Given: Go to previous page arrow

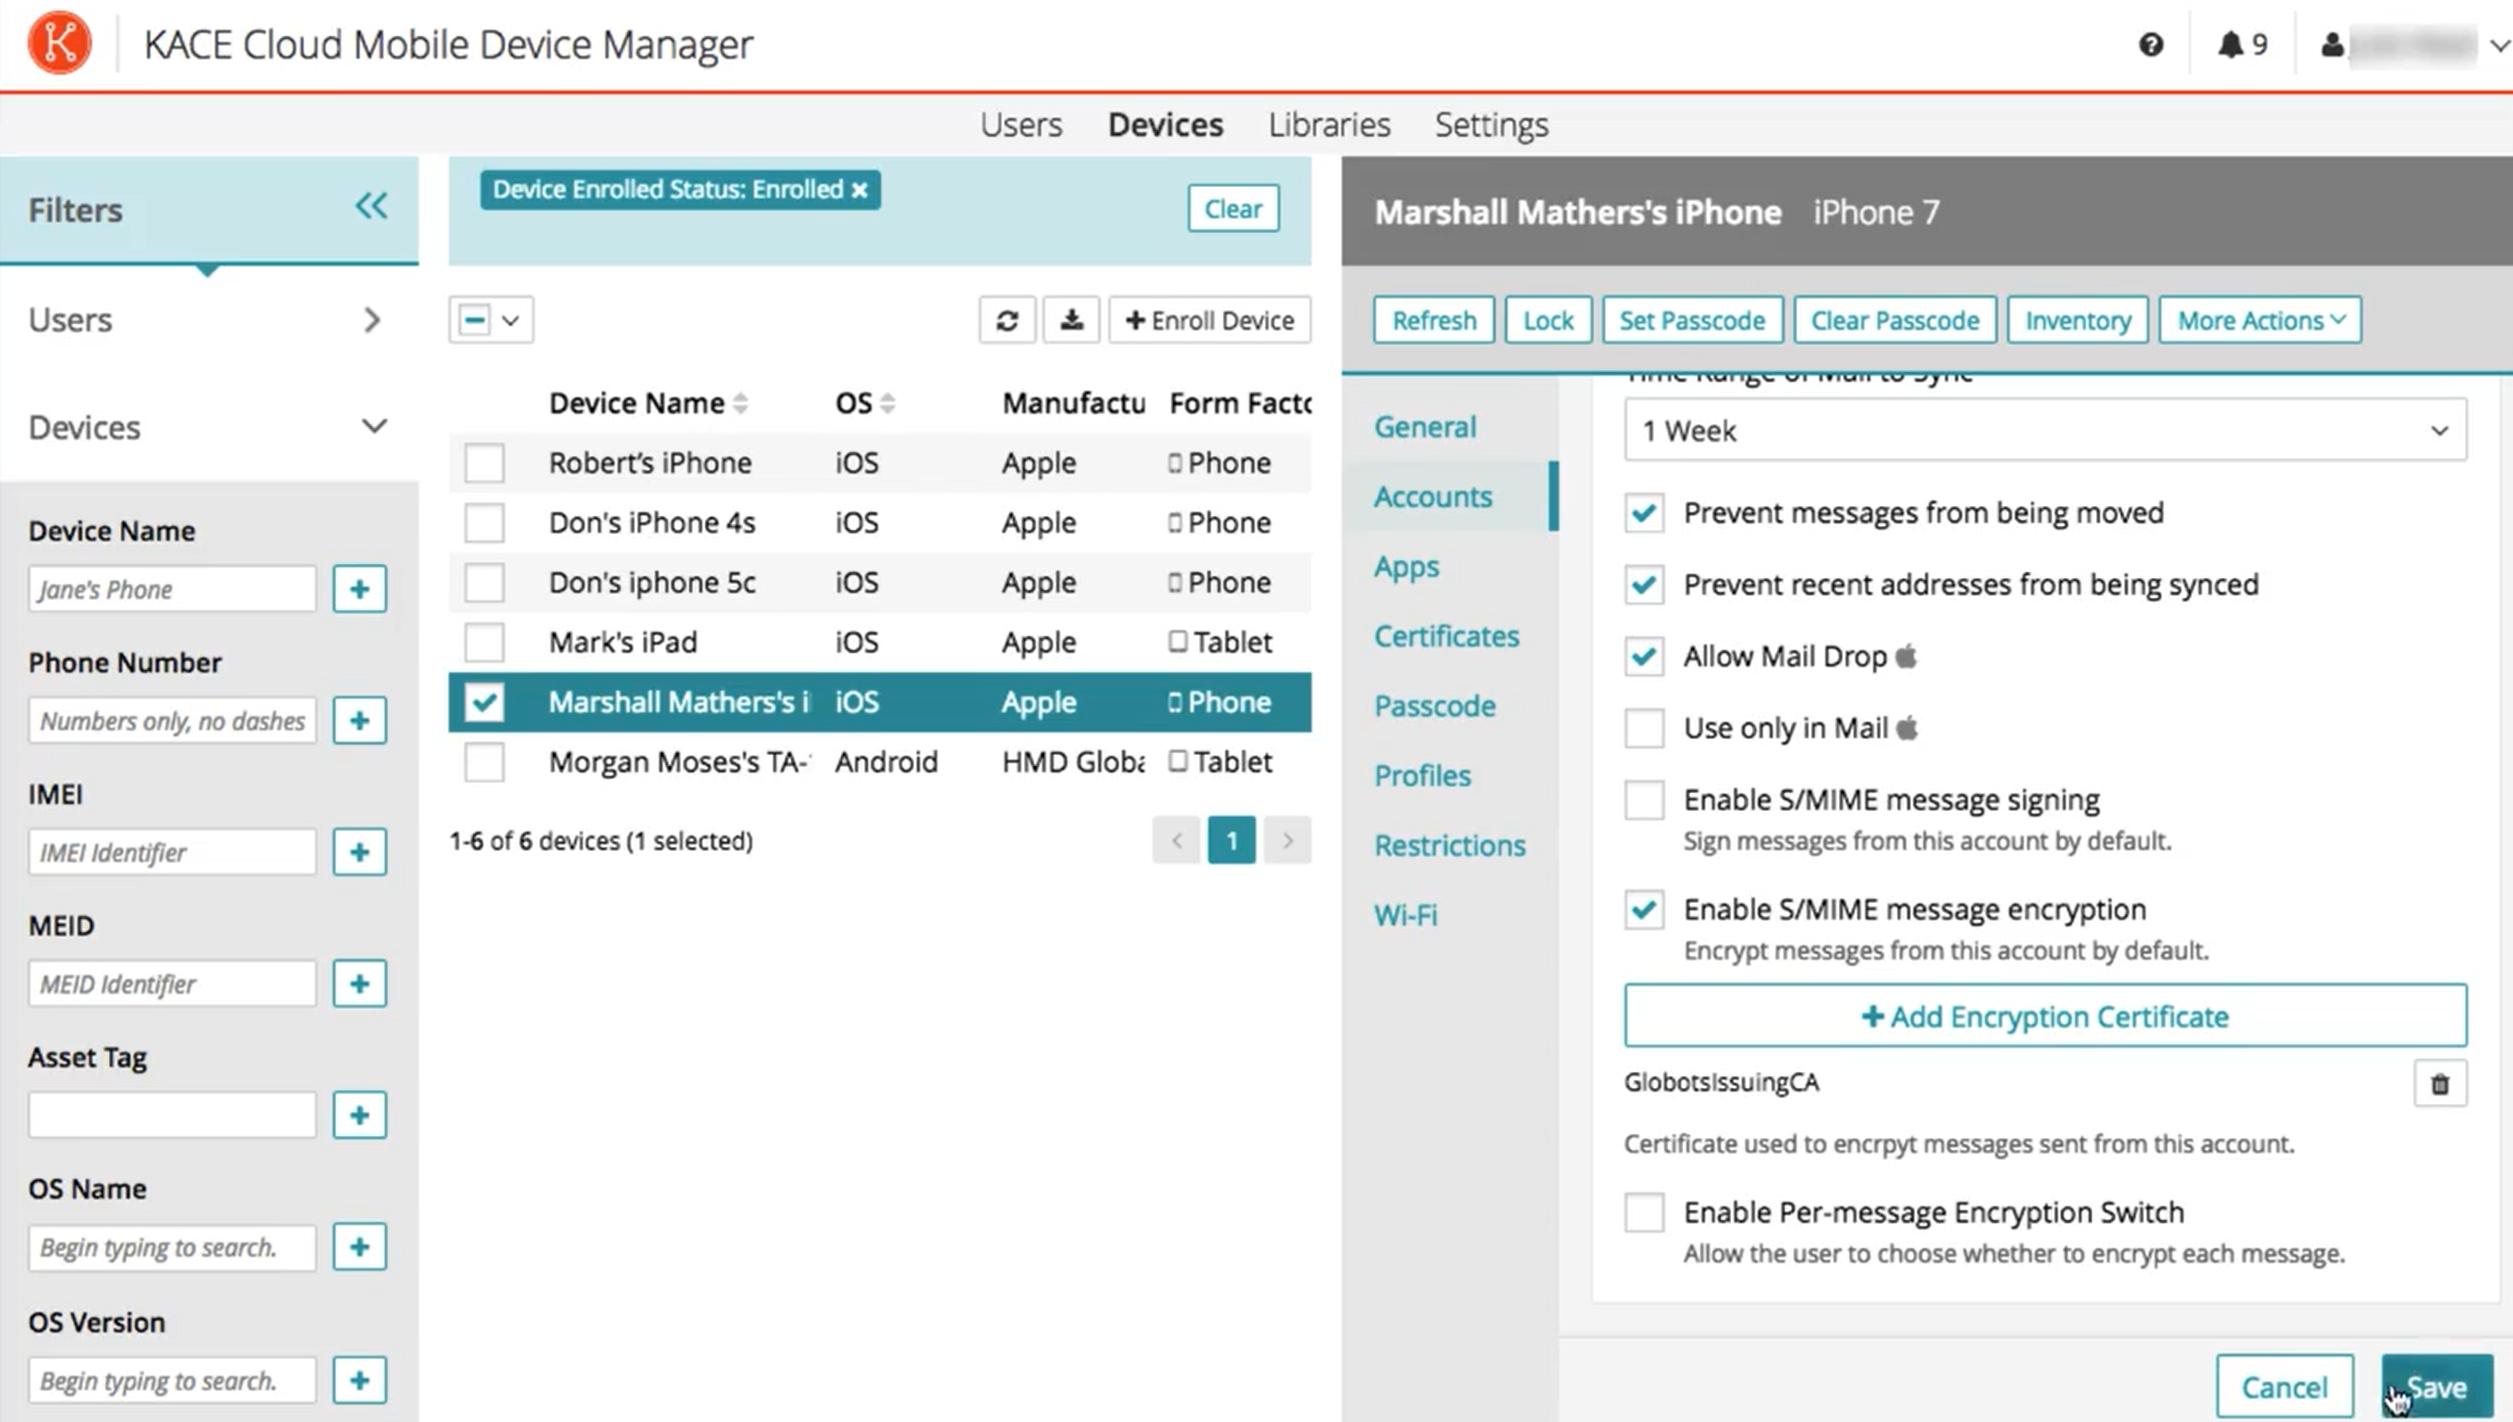Looking at the screenshot, I should point(1176,840).
